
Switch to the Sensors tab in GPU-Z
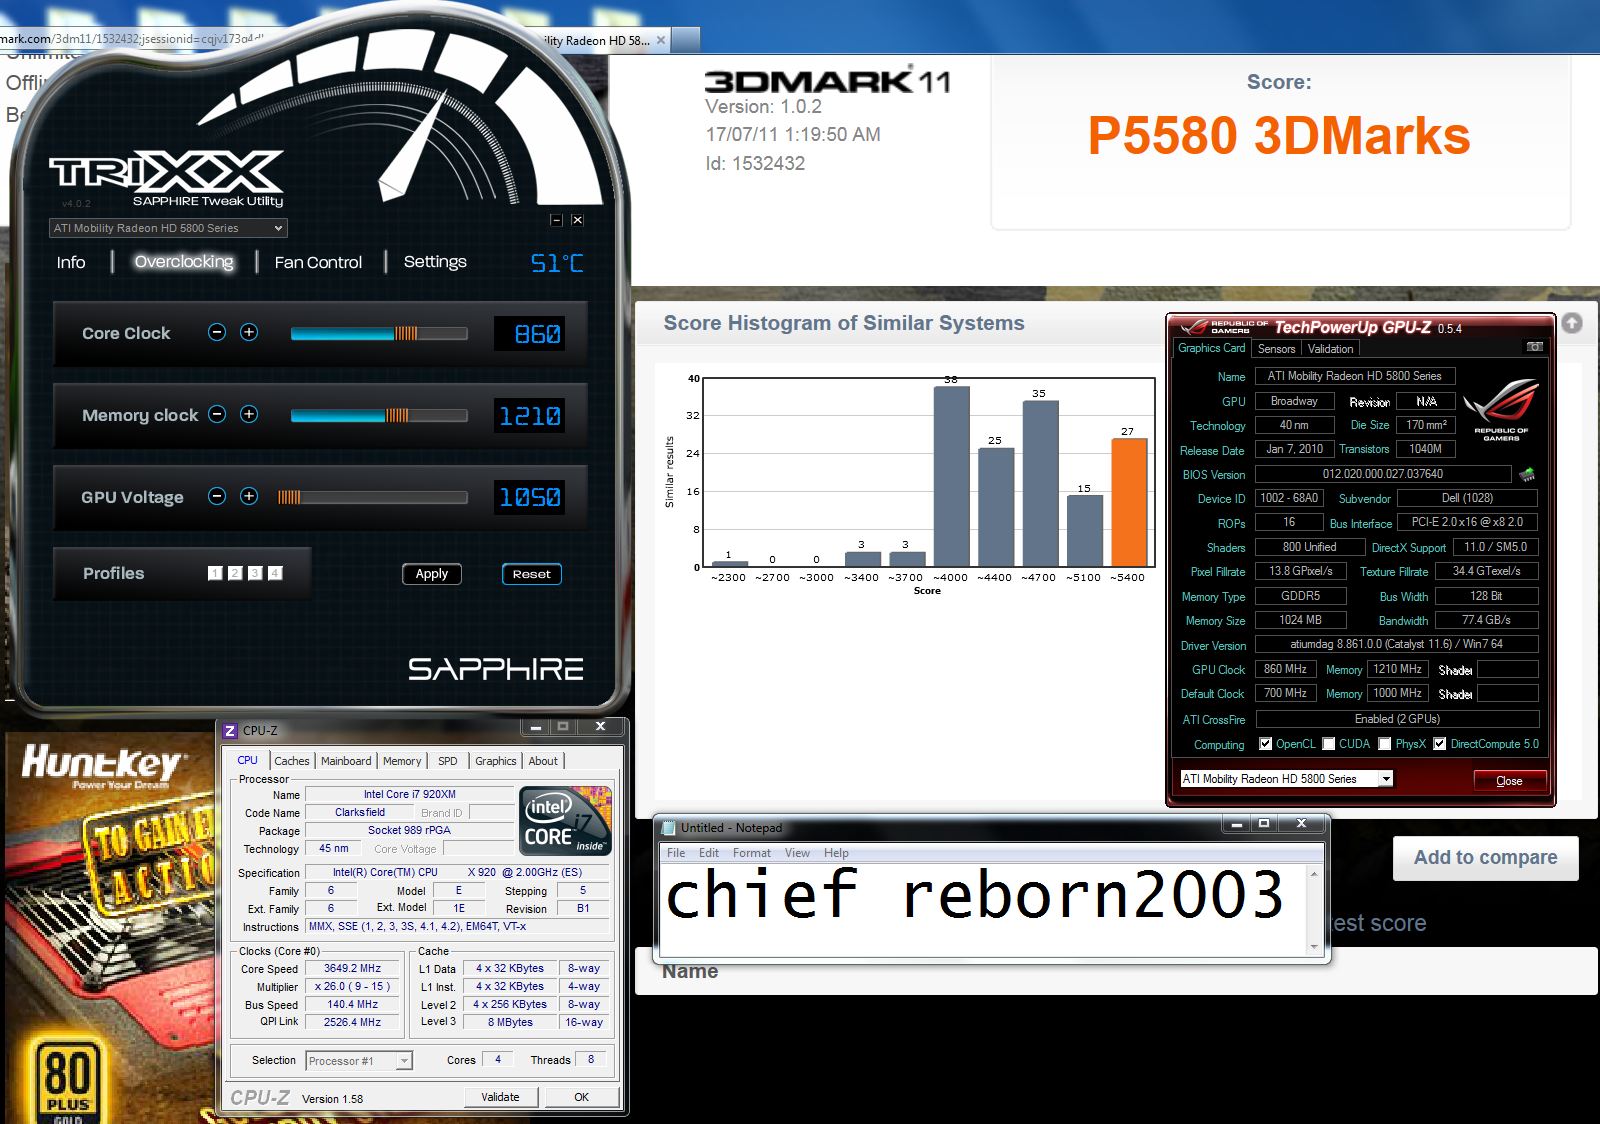coord(1276,349)
